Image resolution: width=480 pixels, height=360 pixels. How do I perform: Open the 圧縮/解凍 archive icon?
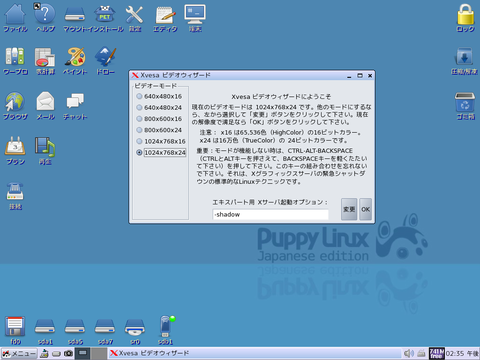(x=464, y=57)
